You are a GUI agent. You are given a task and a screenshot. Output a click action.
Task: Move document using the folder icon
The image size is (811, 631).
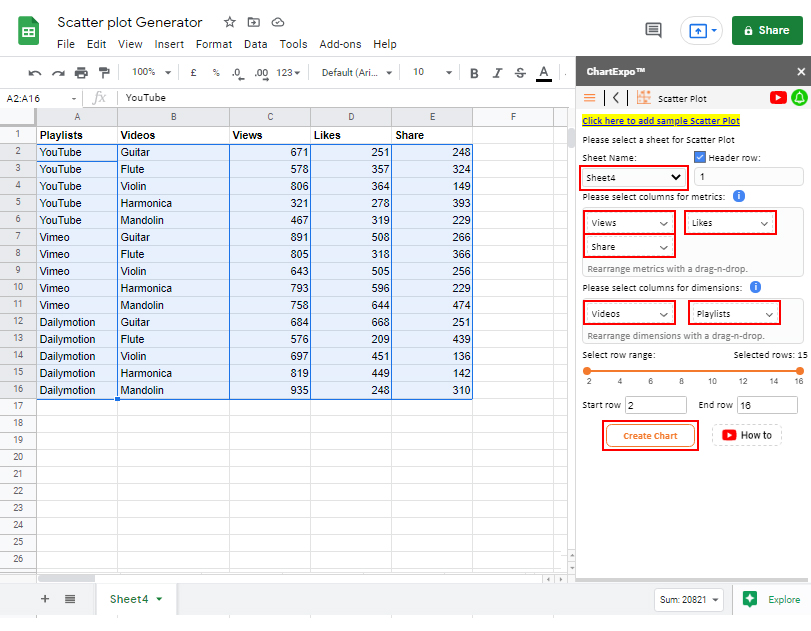(x=253, y=22)
